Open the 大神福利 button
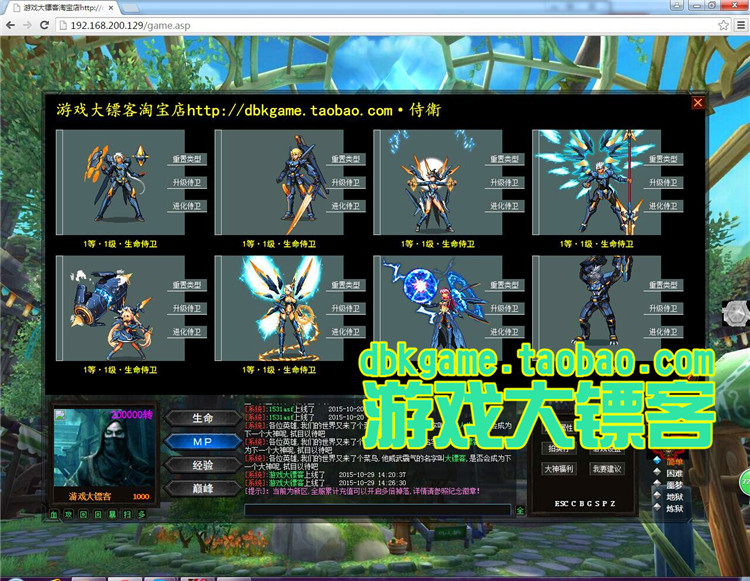750x581 pixels. pyautogui.click(x=559, y=469)
